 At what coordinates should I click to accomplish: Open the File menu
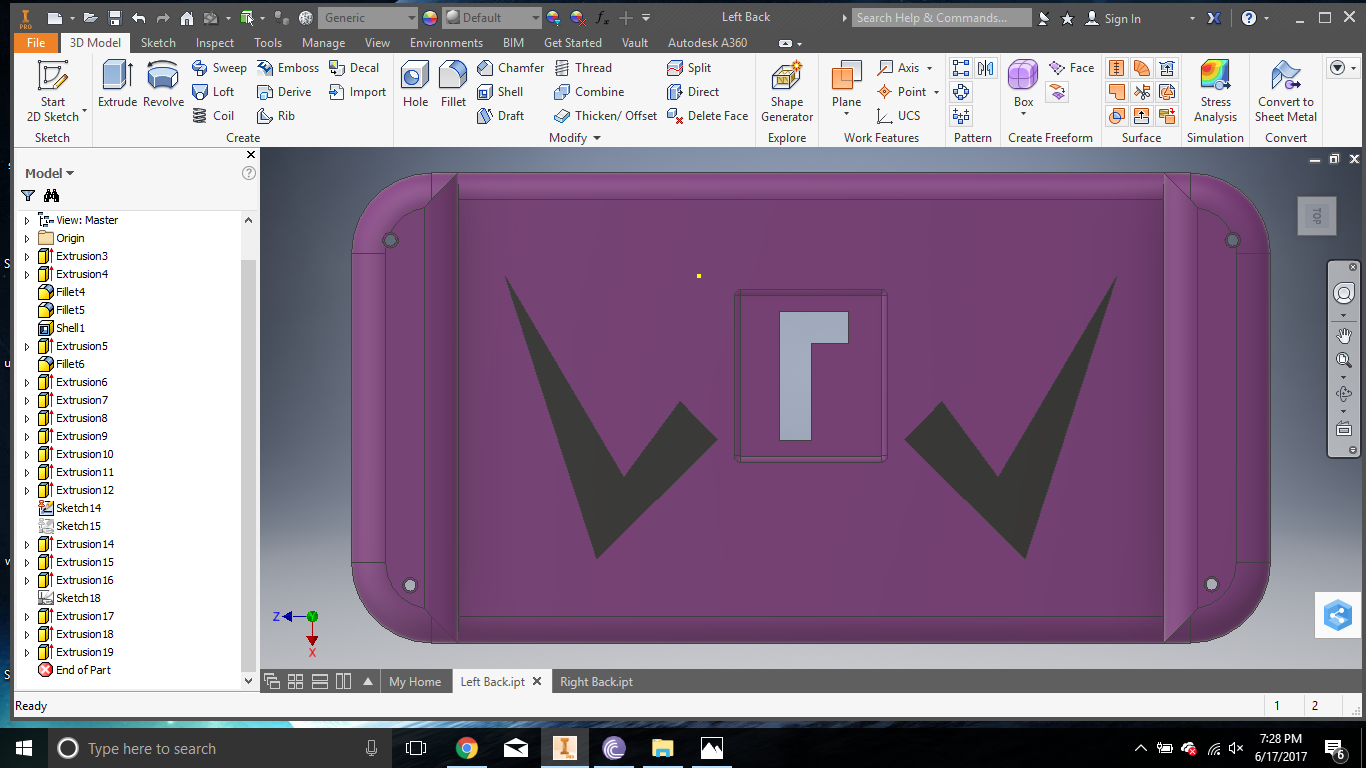(36, 43)
